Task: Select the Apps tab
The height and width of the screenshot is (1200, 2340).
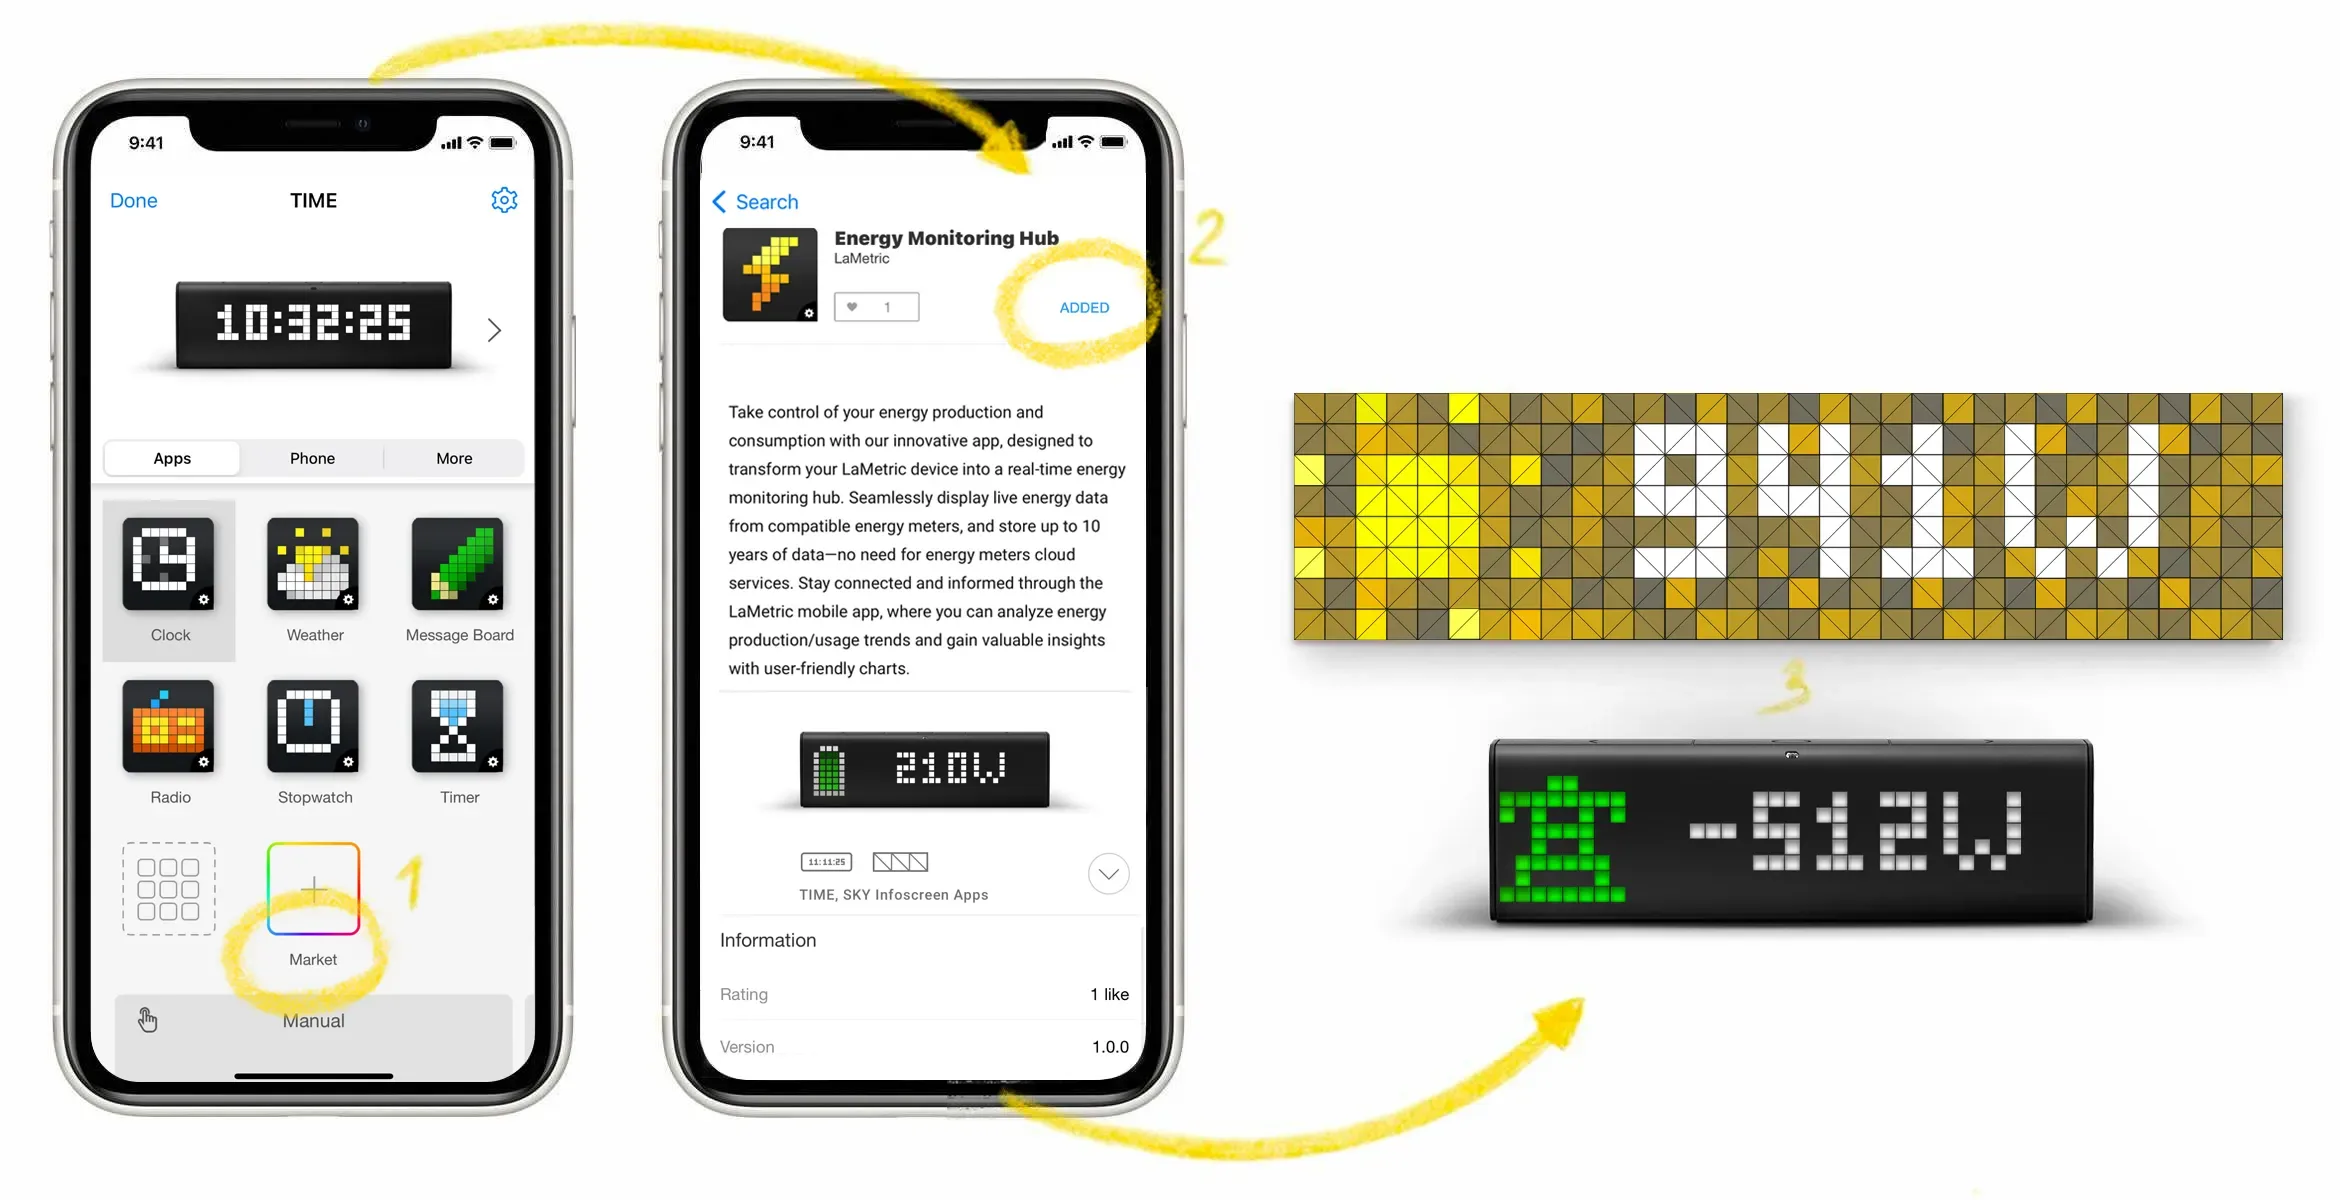Action: [x=171, y=458]
